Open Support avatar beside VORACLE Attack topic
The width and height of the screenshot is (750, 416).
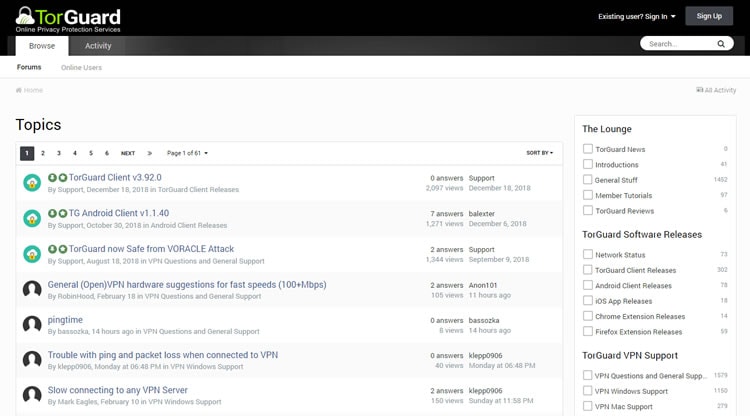tap(32, 254)
